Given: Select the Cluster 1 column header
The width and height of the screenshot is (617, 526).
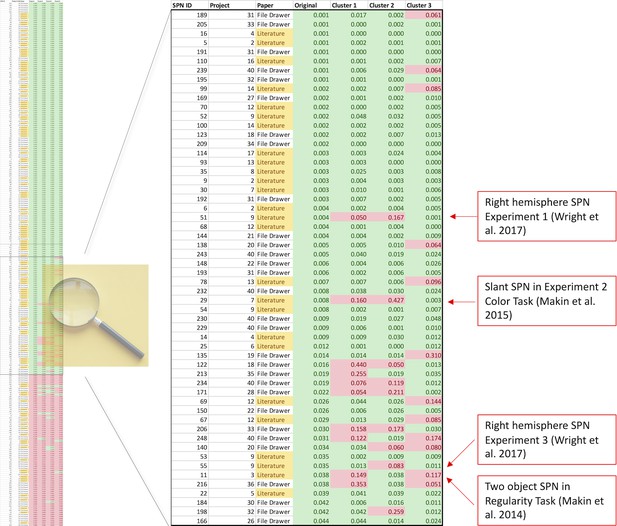Looking at the screenshot, I should tap(344, 6).
